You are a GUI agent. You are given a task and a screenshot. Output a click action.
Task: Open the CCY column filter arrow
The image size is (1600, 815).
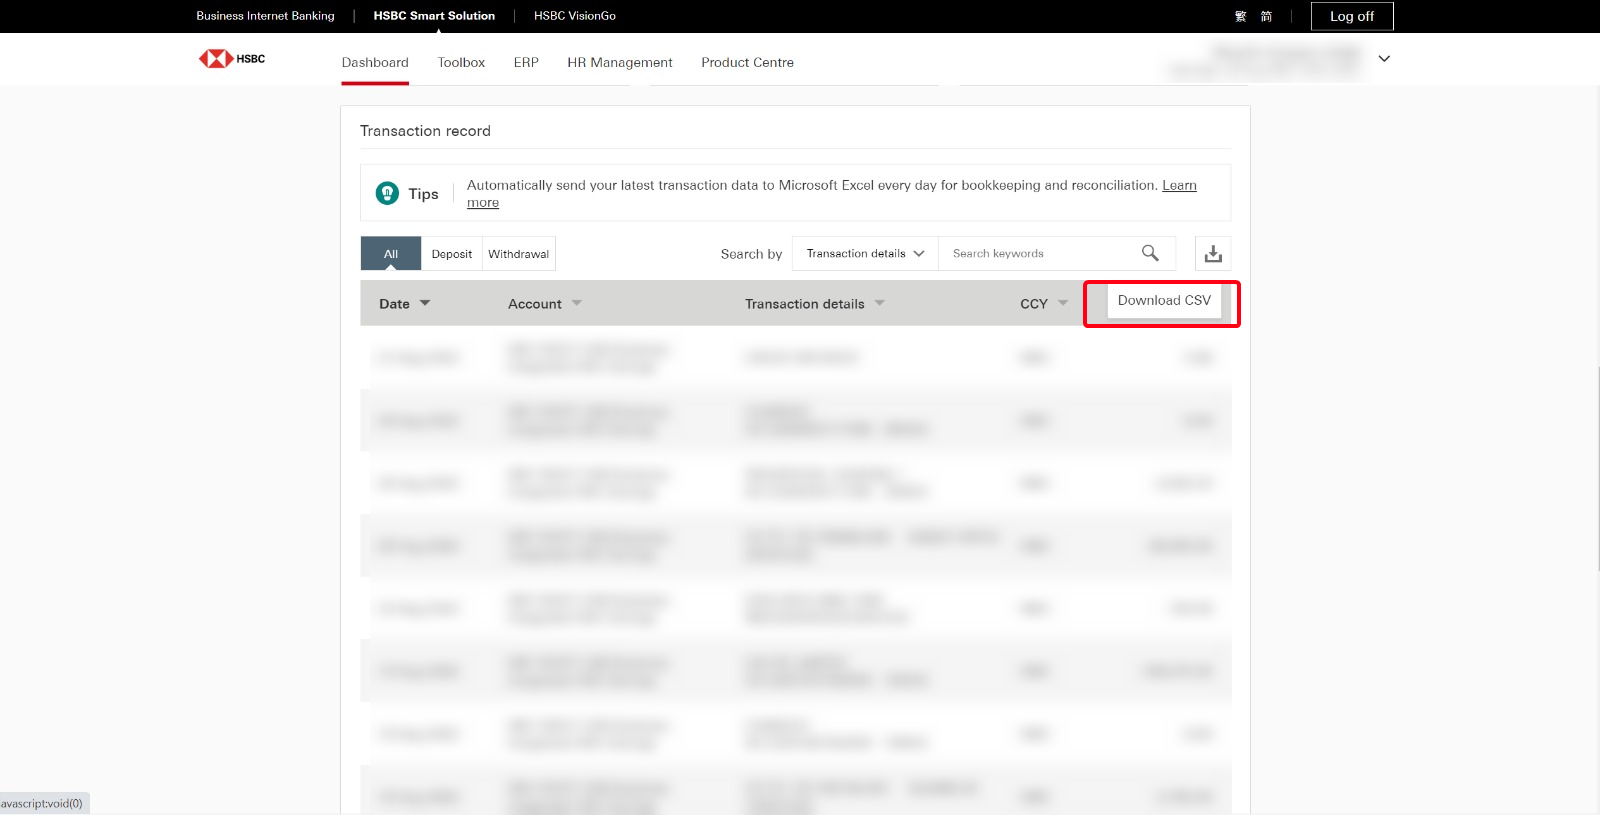(1063, 303)
